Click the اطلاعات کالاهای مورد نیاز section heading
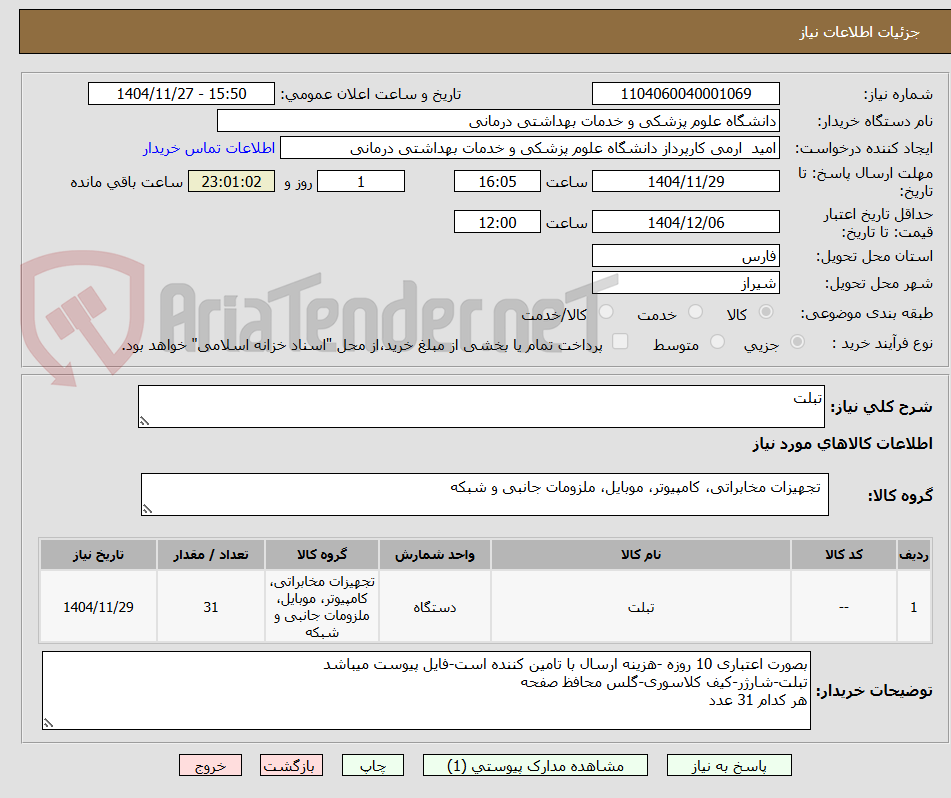The image size is (951, 798). click(842, 443)
